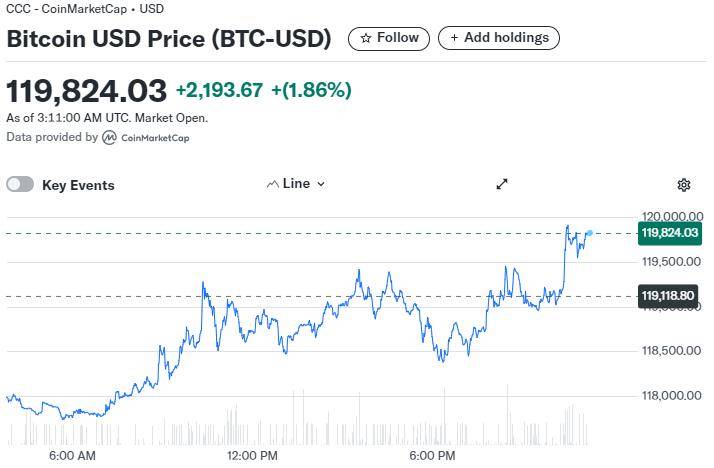Open chart settings gear

point(684,185)
